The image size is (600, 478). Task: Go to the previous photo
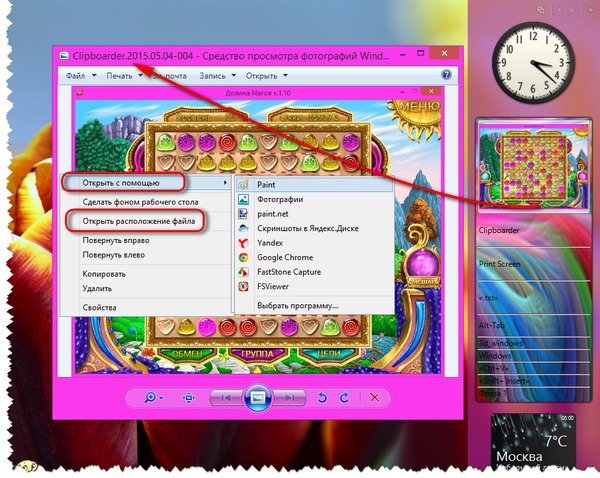[227, 398]
